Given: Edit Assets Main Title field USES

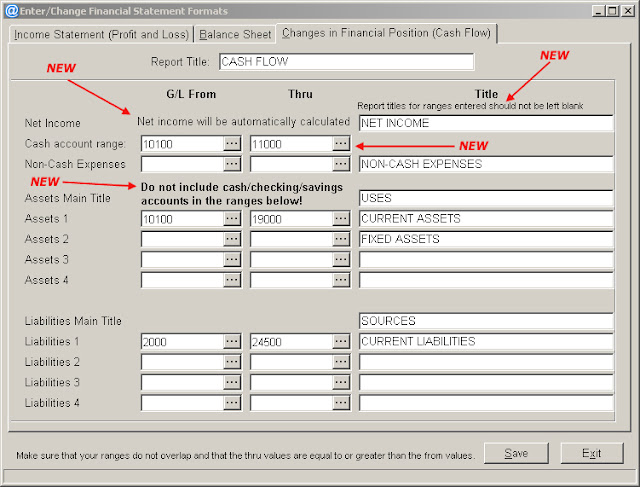Looking at the screenshot, I should pyautogui.click(x=486, y=198).
